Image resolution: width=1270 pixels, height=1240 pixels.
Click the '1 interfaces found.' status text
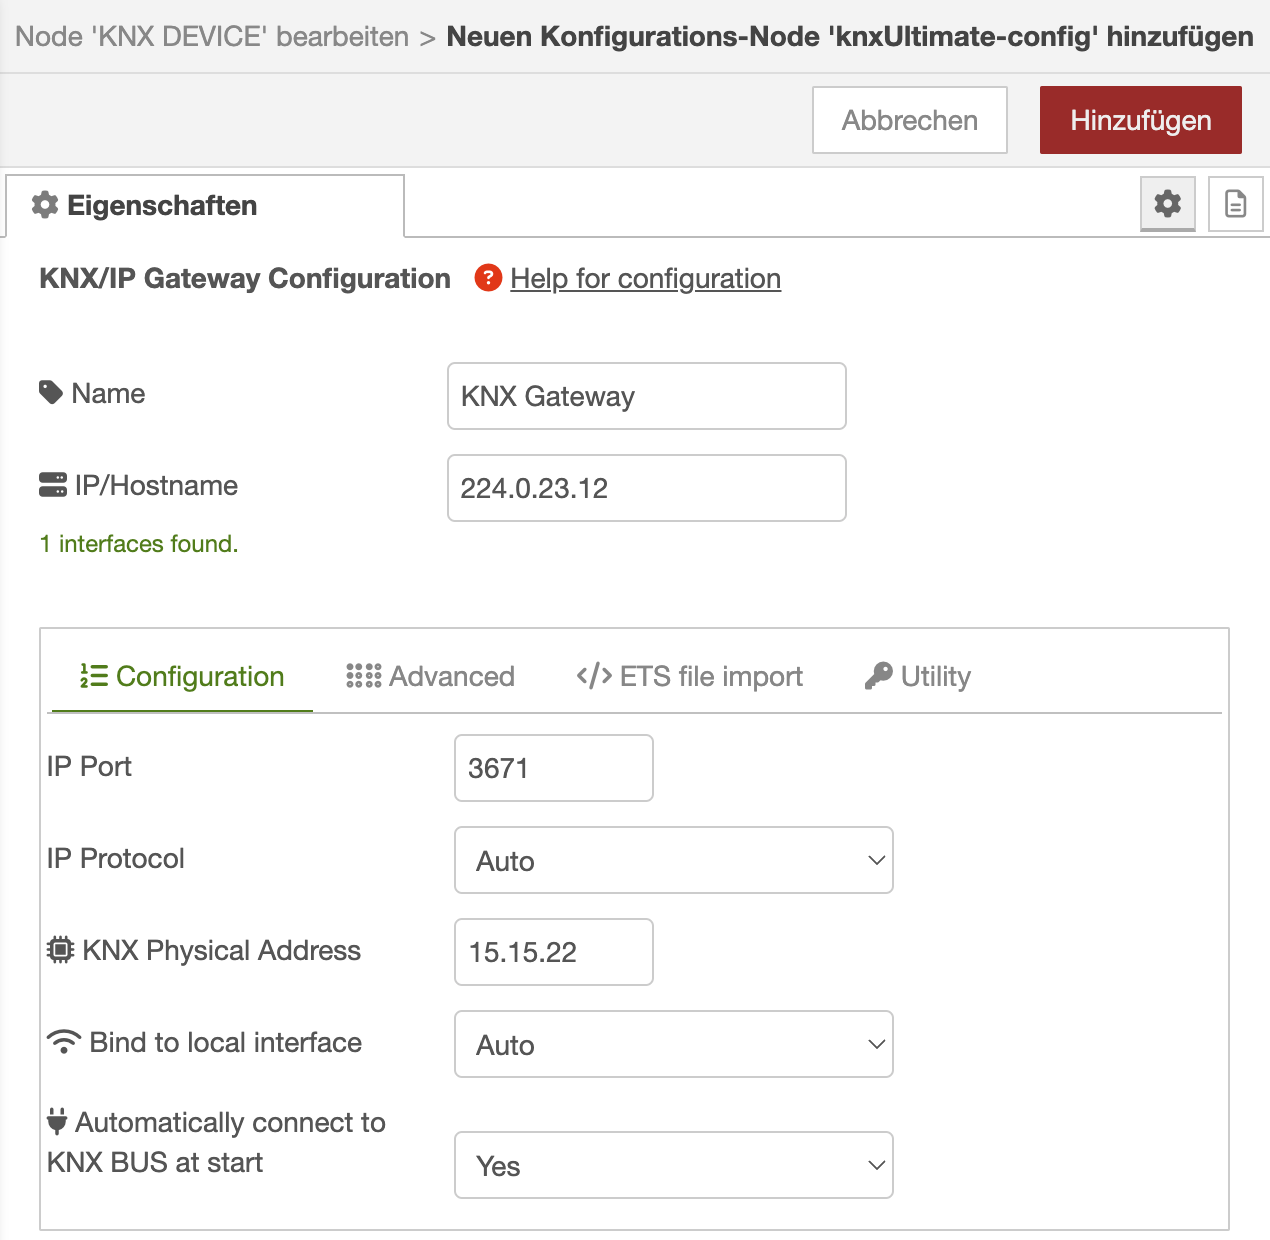(x=139, y=544)
